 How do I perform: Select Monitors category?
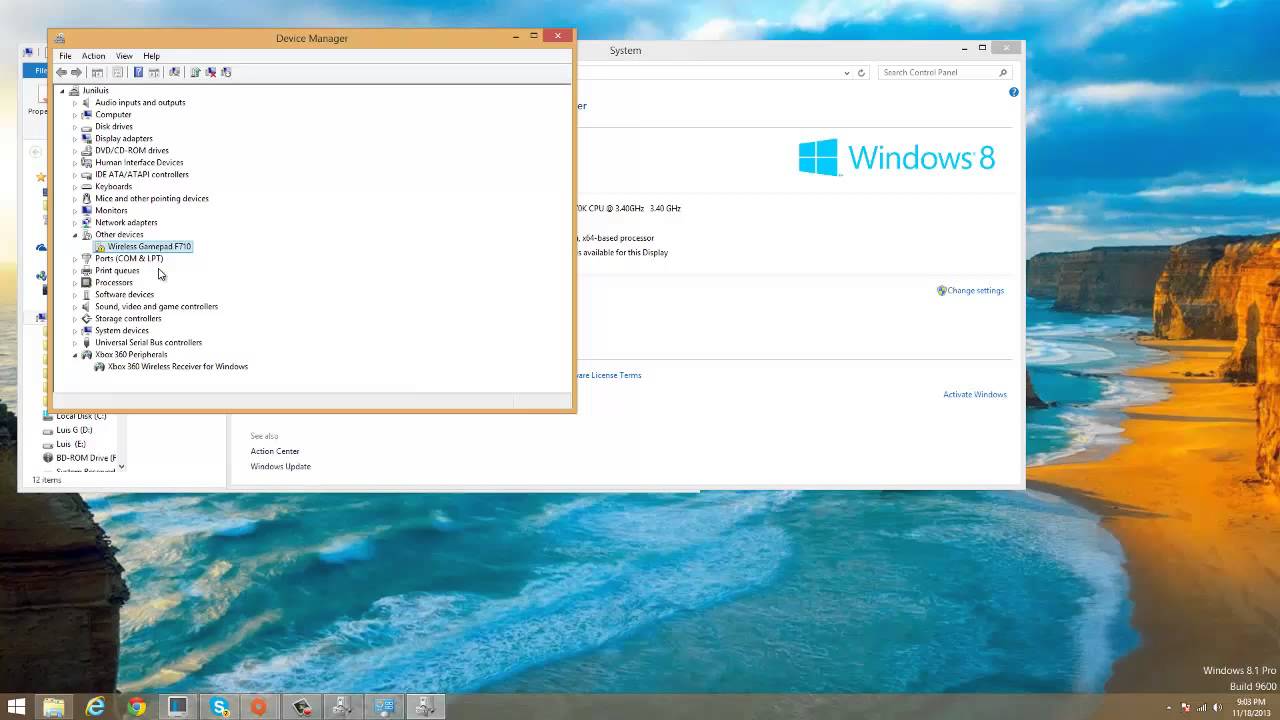[111, 210]
